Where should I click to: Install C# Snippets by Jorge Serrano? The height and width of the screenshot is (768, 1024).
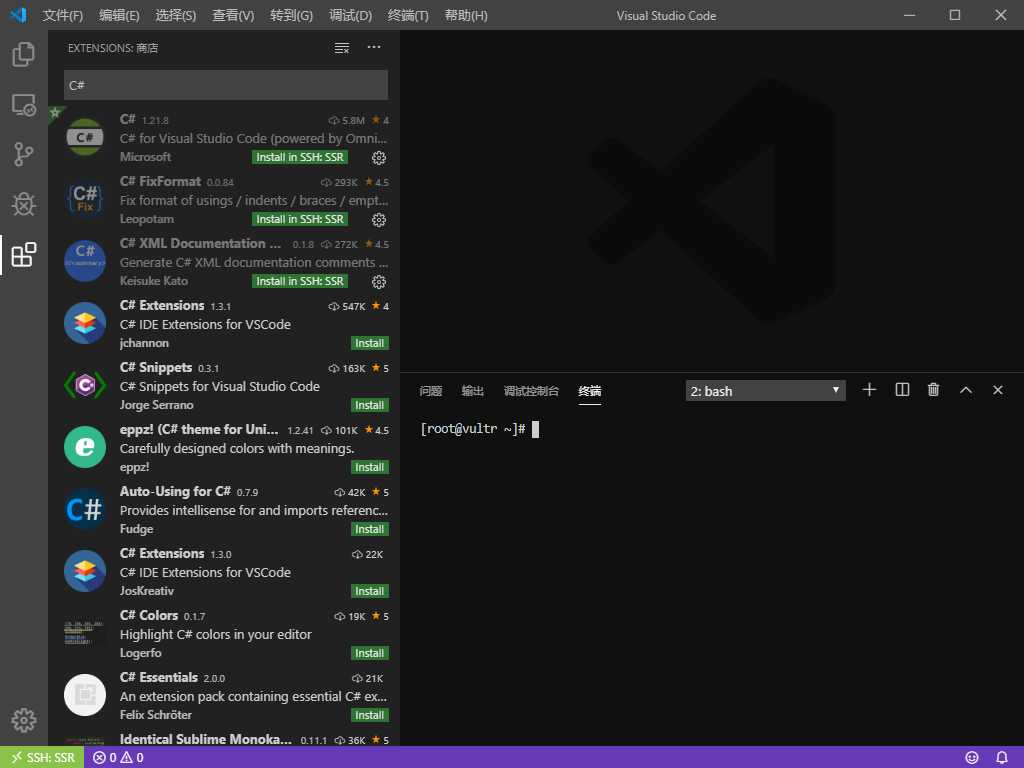tap(370, 406)
